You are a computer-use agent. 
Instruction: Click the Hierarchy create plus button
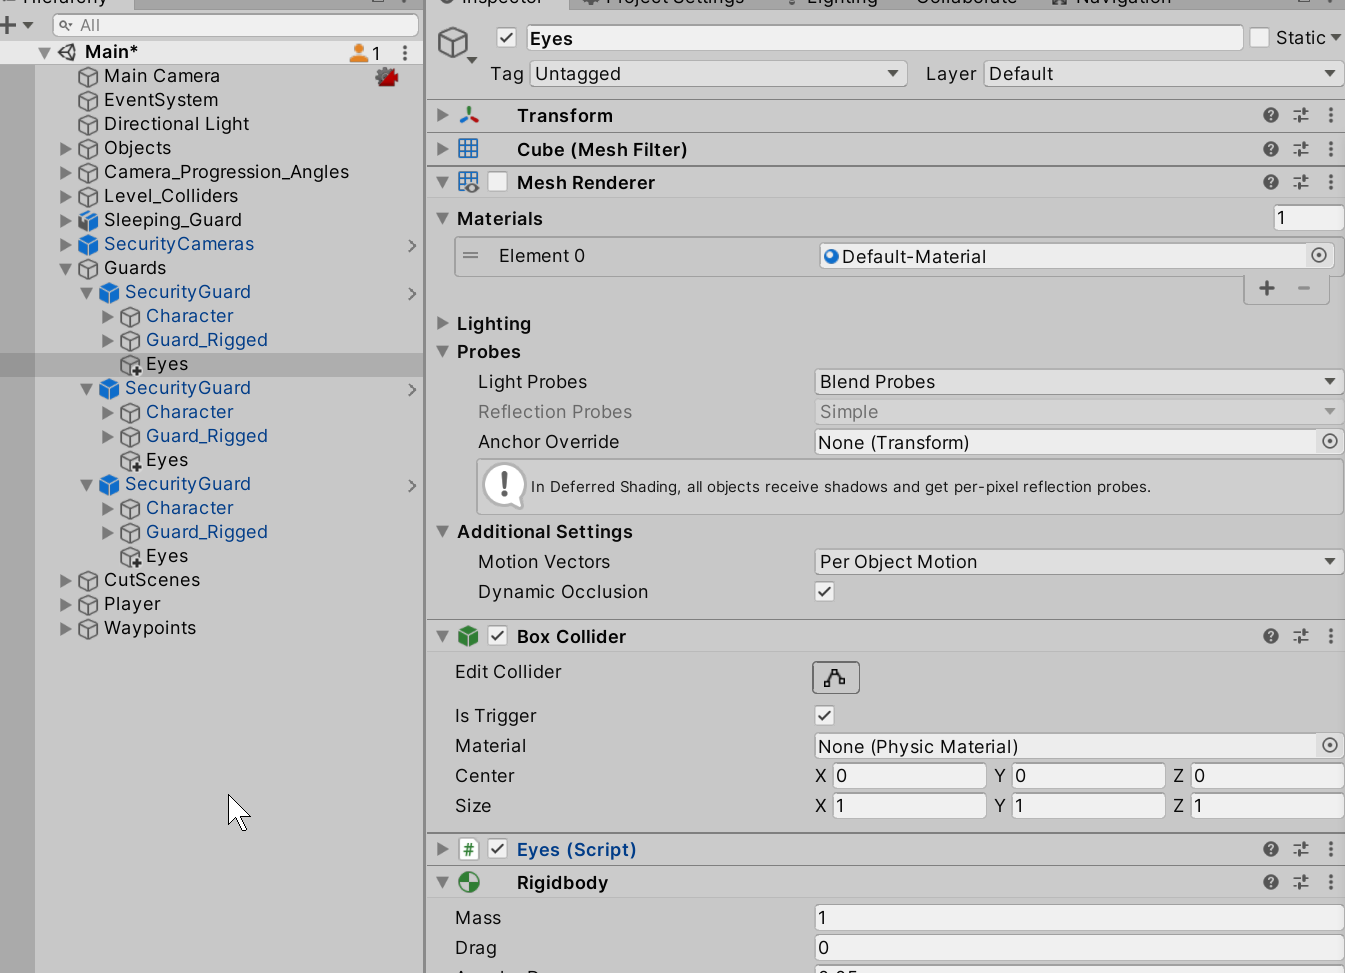click(10, 25)
